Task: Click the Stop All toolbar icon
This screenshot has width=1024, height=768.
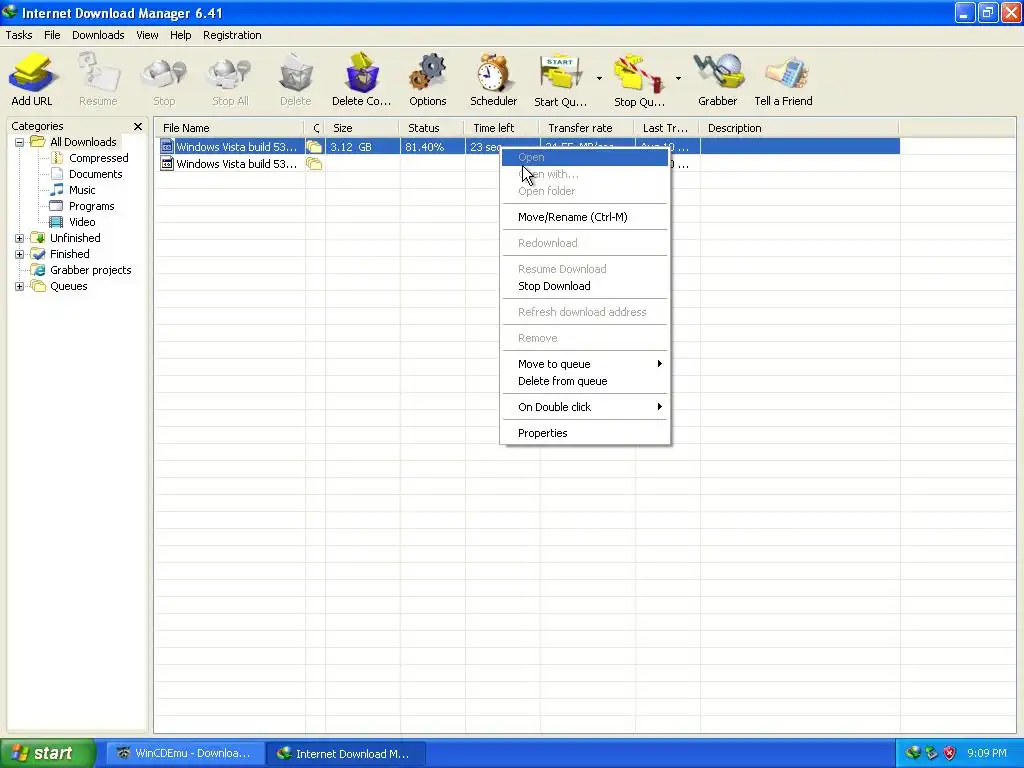Action: (x=230, y=80)
